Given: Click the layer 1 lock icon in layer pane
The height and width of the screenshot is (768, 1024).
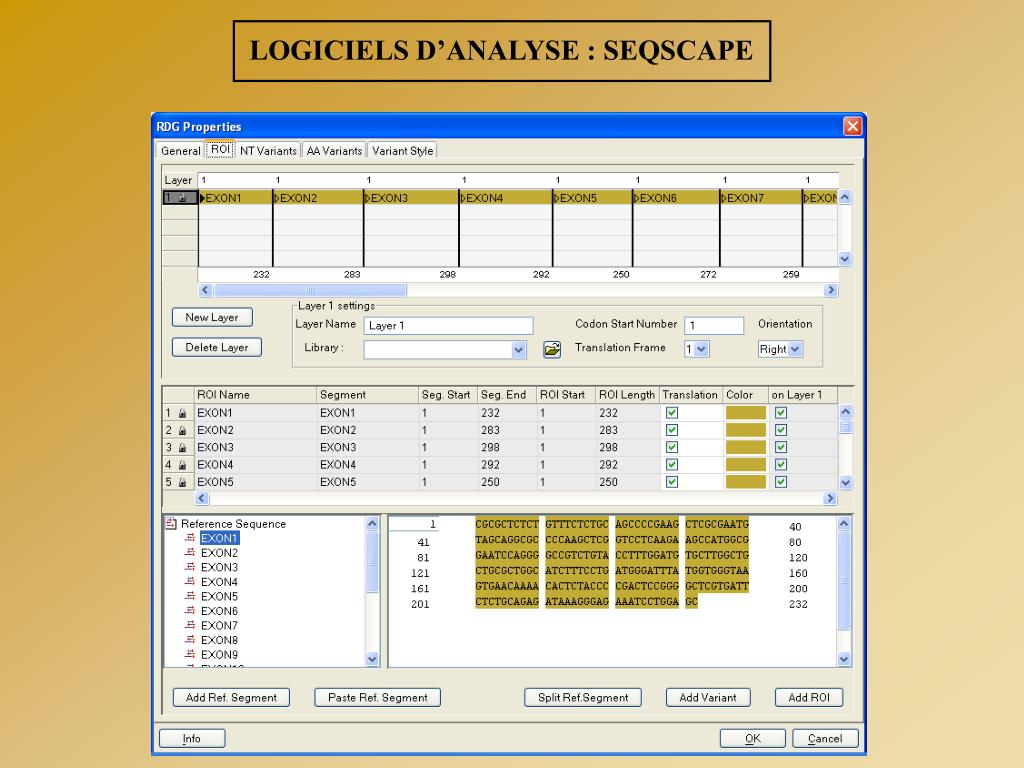Looking at the screenshot, I should 182,197.
